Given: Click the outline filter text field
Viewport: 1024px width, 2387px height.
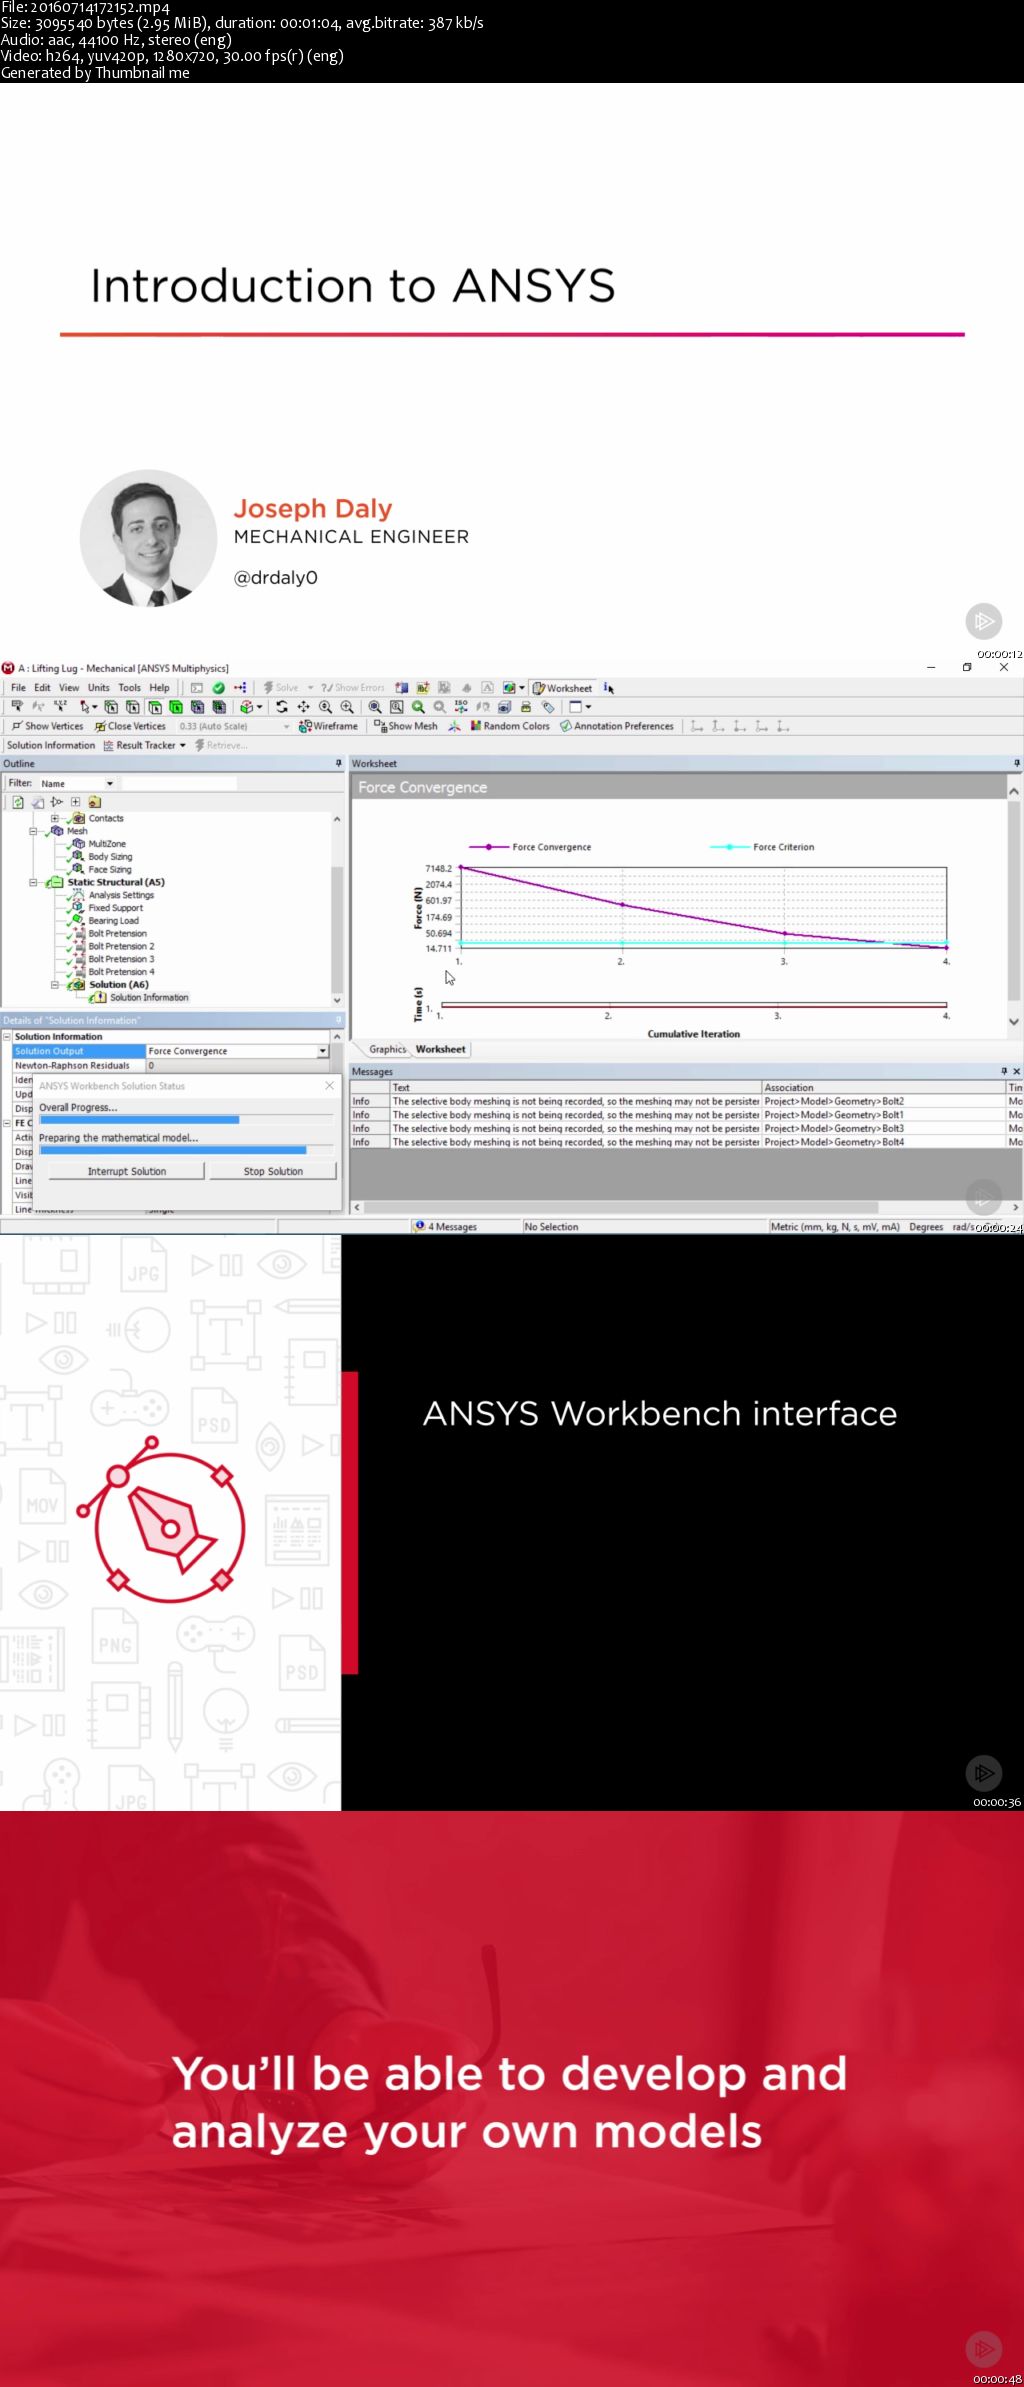Looking at the screenshot, I should point(179,784).
